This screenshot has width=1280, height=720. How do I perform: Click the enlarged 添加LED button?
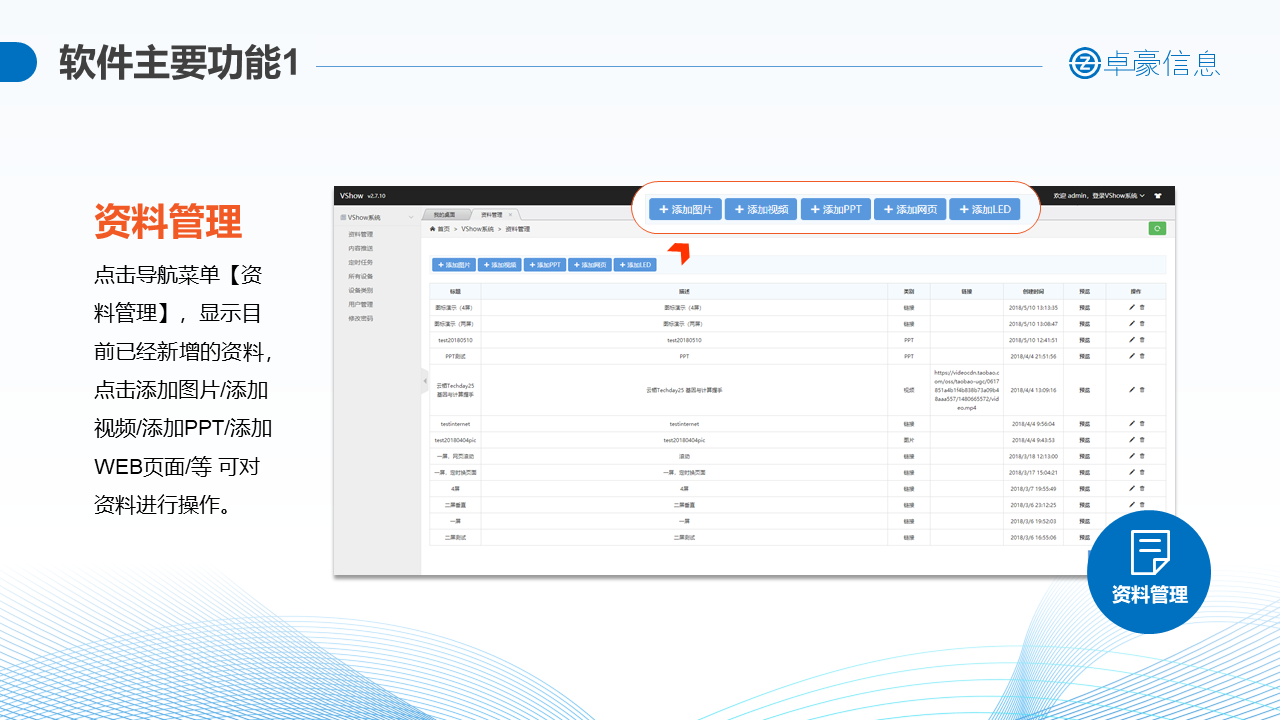tap(984, 209)
